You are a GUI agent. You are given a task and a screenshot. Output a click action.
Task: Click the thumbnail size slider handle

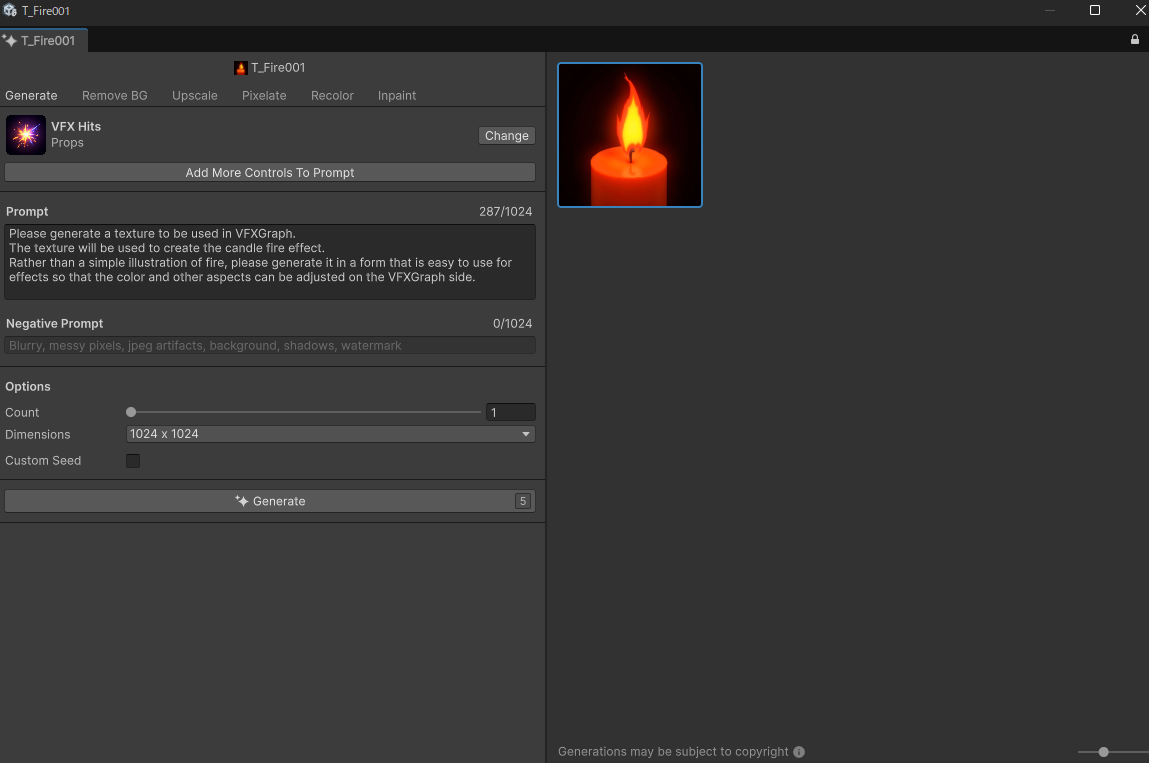1104,752
